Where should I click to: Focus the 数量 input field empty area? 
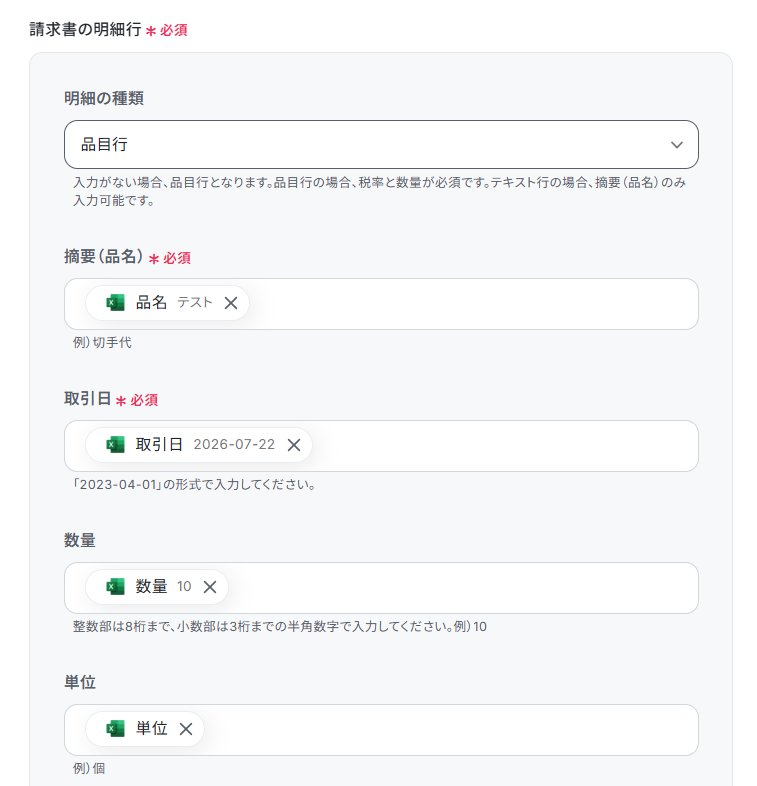click(x=461, y=587)
